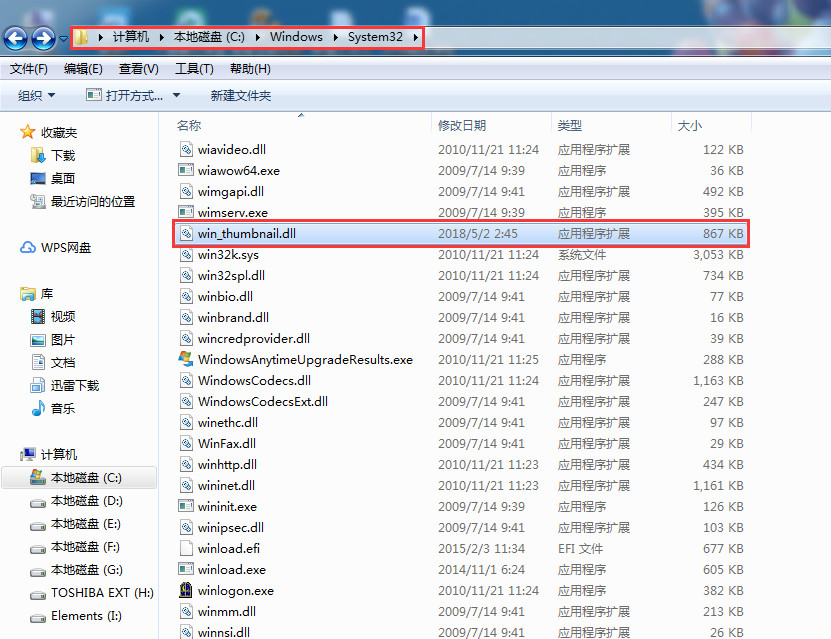Image resolution: width=831 pixels, height=639 pixels.
Task: Select System32 in the address breadcrumb
Action: tap(375, 37)
